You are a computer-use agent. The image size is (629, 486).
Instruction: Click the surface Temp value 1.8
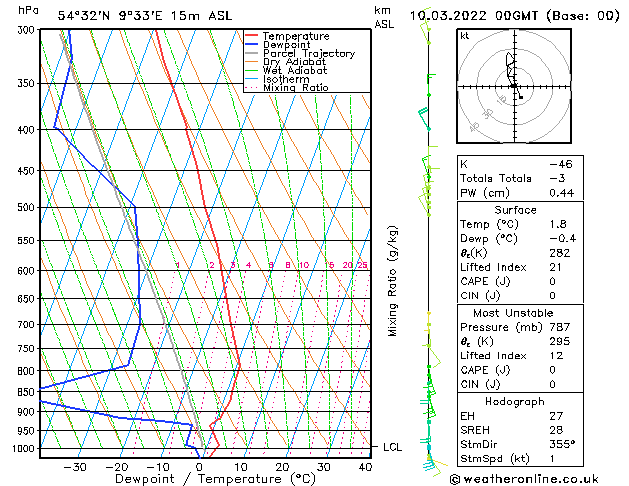[558, 224]
